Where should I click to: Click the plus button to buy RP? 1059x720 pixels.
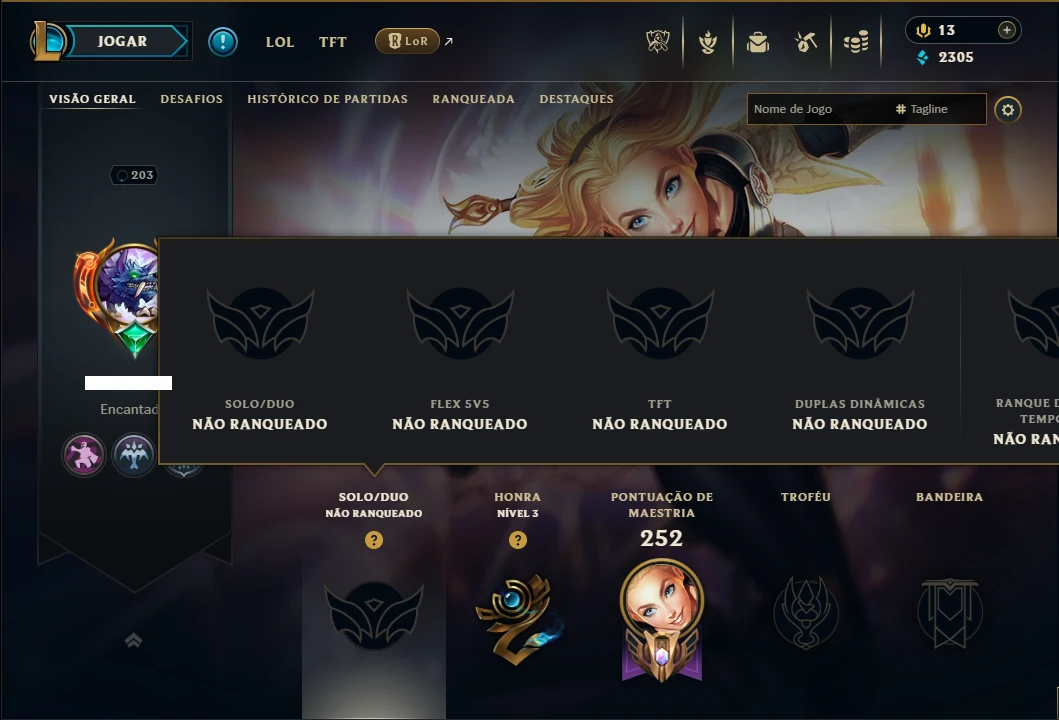[1006, 30]
